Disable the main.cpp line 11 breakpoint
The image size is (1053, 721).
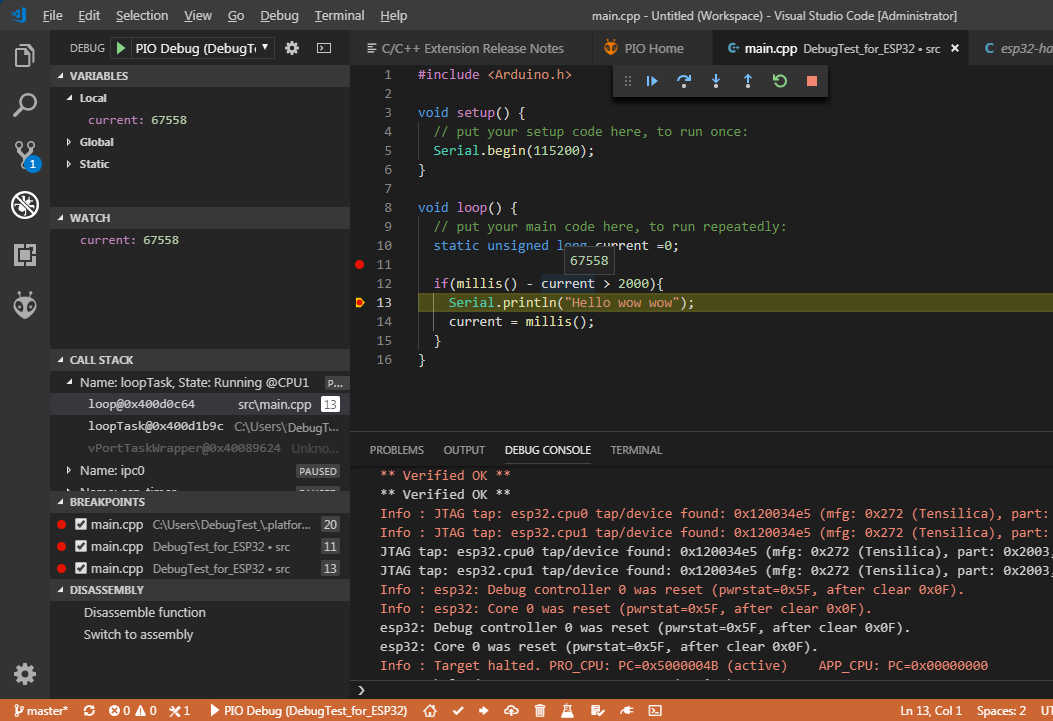click(81, 547)
